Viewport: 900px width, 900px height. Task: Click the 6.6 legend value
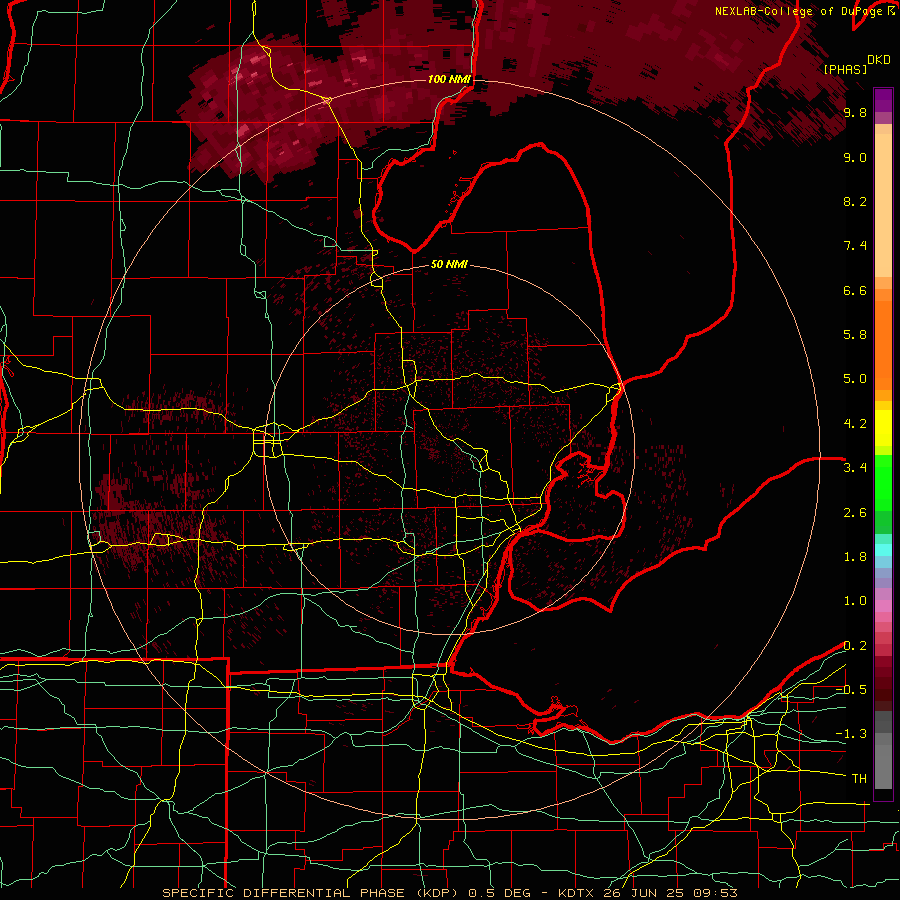coord(855,290)
